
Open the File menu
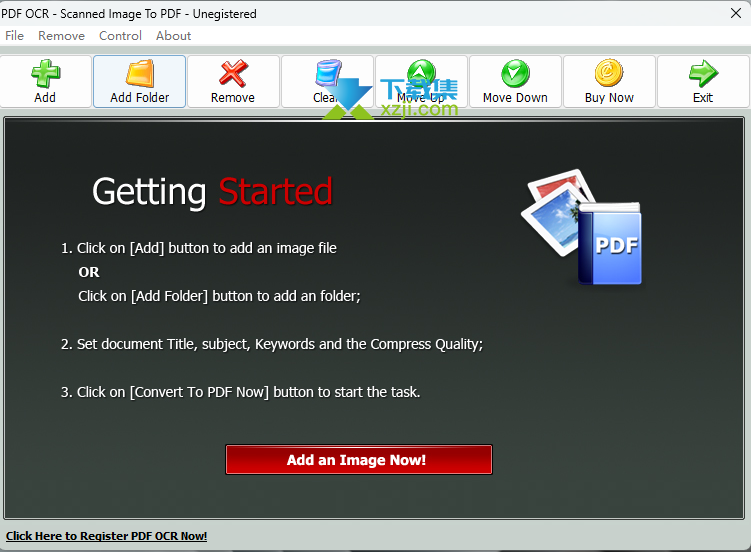coord(14,36)
